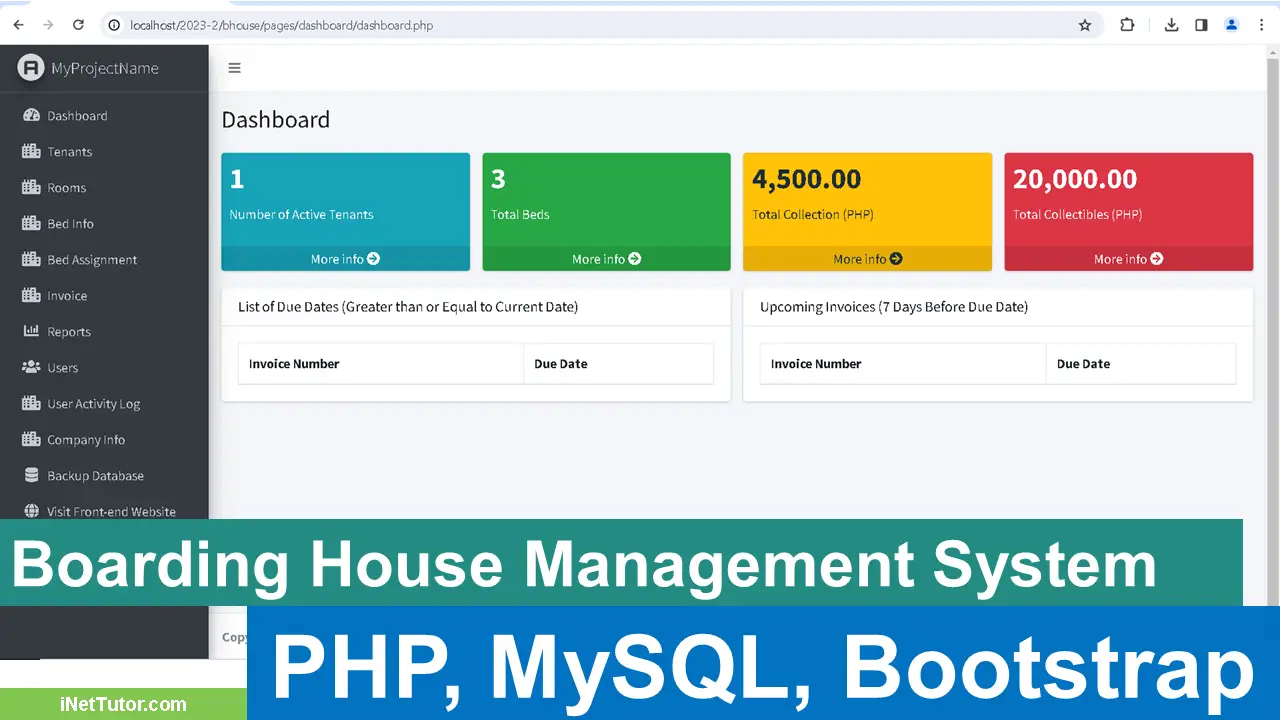
Task: Open the Invoice page
Action: pyautogui.click(x=67, y=295)
